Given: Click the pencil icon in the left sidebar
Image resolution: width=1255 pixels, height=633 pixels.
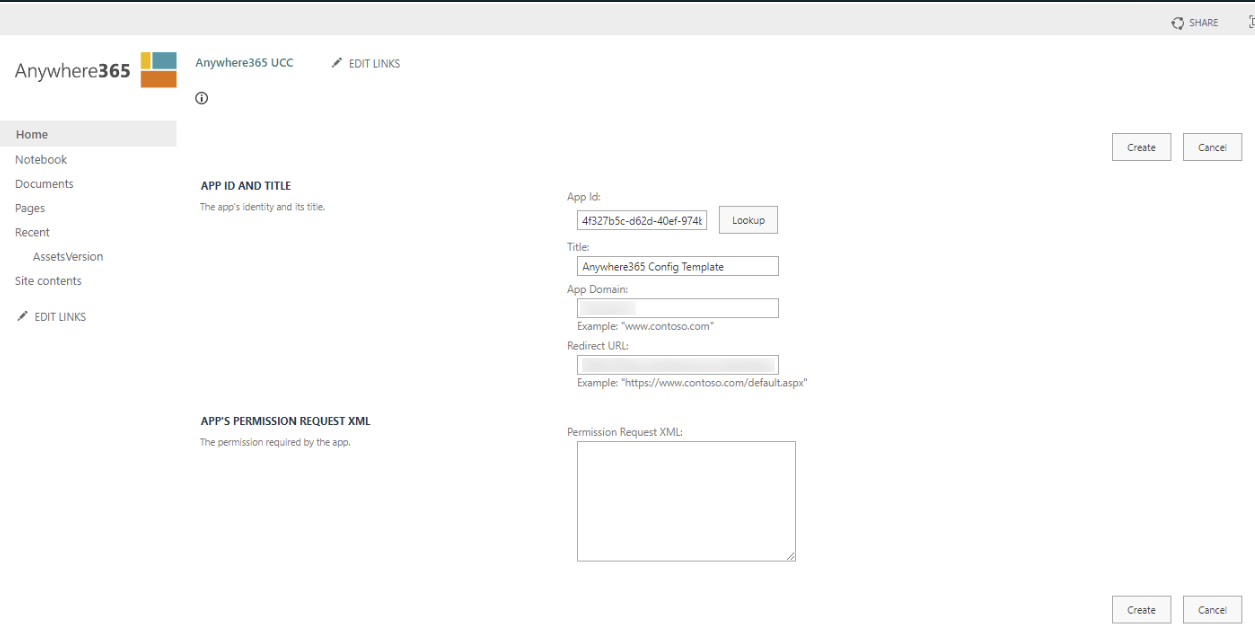Looking at the screenshot, I should click(x=21, y=316).
